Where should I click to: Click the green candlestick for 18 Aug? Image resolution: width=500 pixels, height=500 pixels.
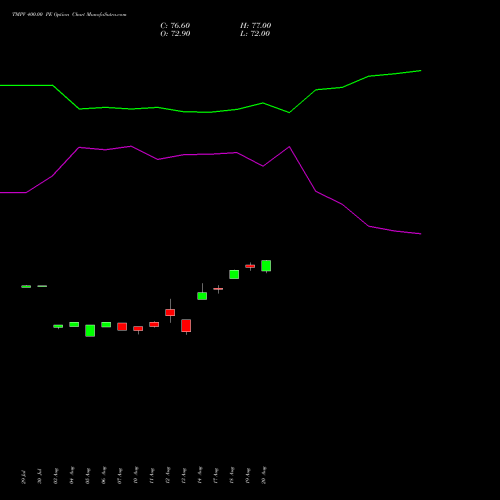tap(234, 274)
